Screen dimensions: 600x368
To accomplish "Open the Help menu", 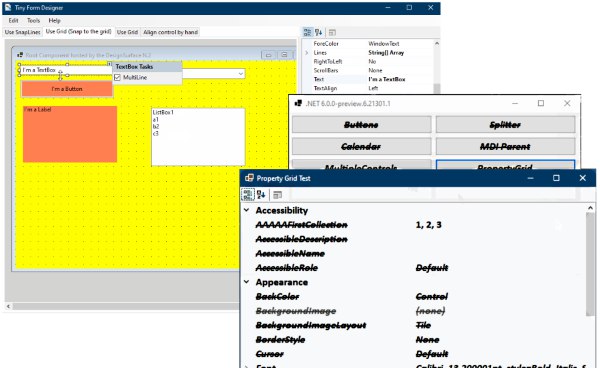I will click(54, 20).
